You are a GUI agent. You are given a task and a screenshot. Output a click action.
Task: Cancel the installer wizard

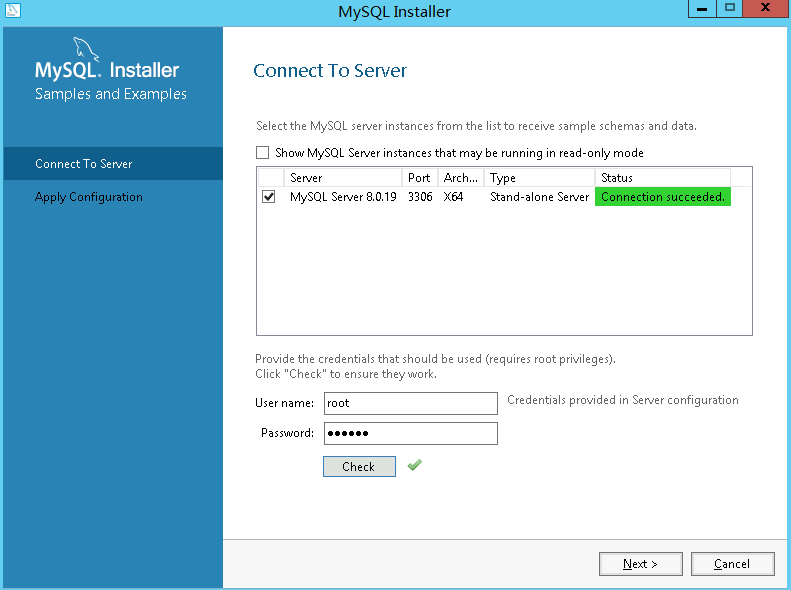[732, 564]
